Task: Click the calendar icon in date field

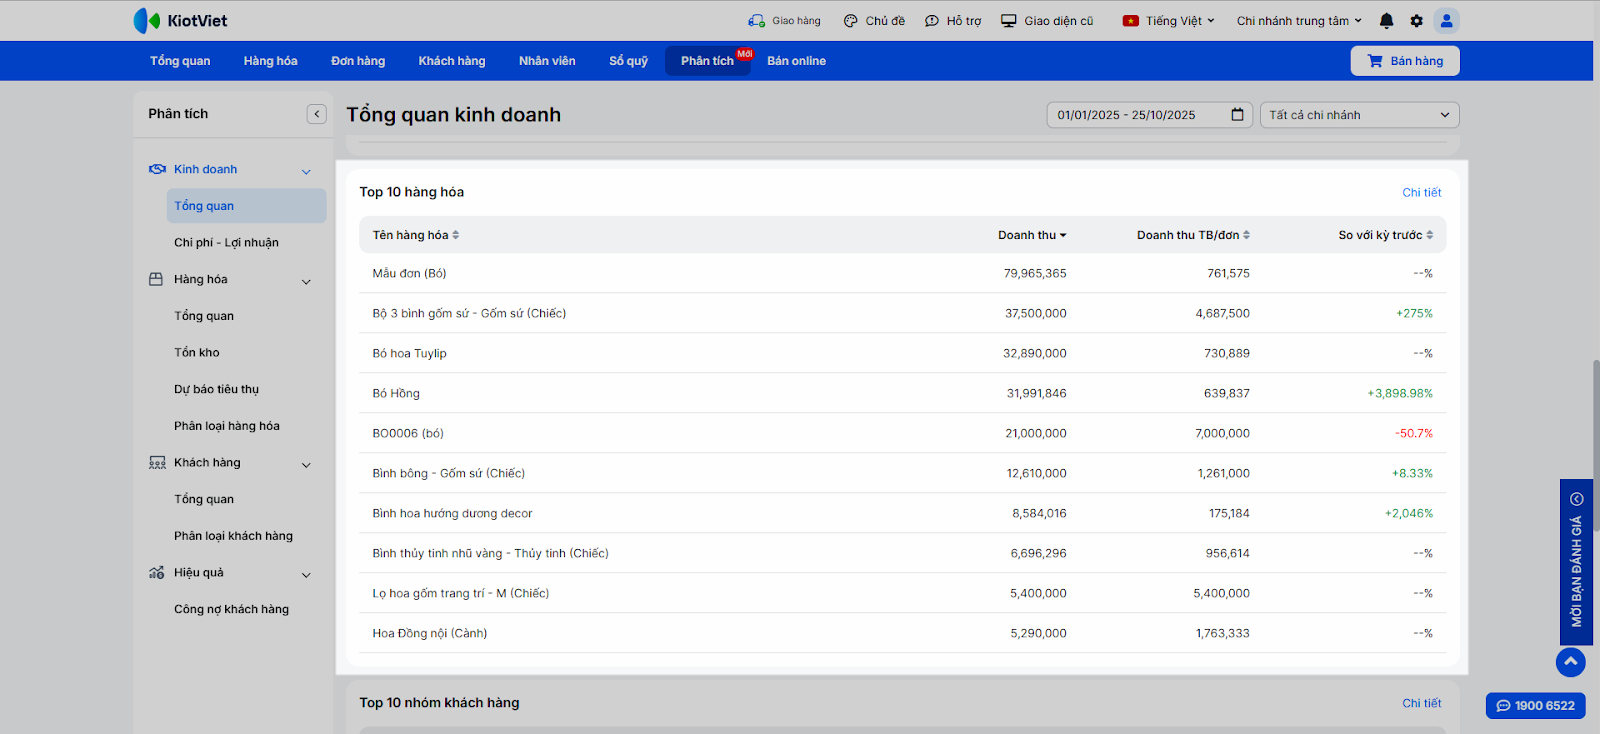Action: click(x=1237, y=115)
